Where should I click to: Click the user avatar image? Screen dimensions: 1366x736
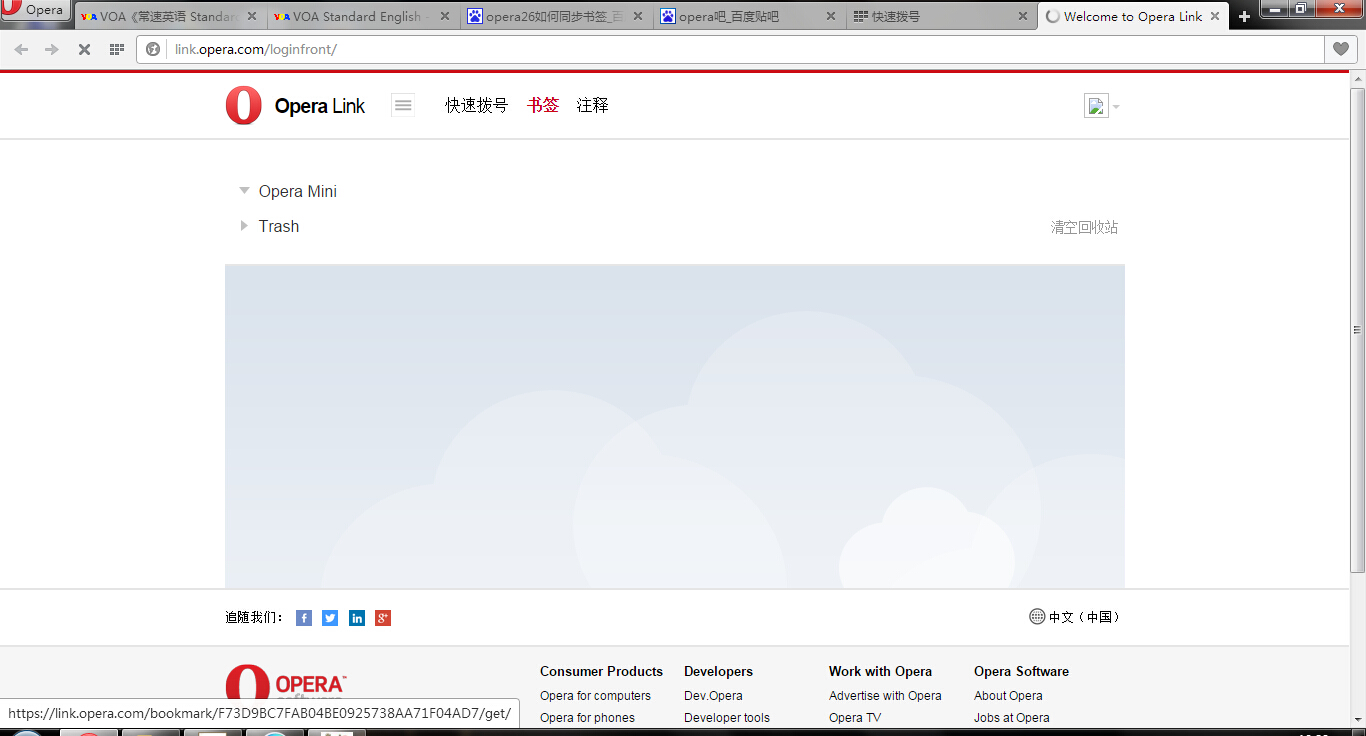[1096, 106]
